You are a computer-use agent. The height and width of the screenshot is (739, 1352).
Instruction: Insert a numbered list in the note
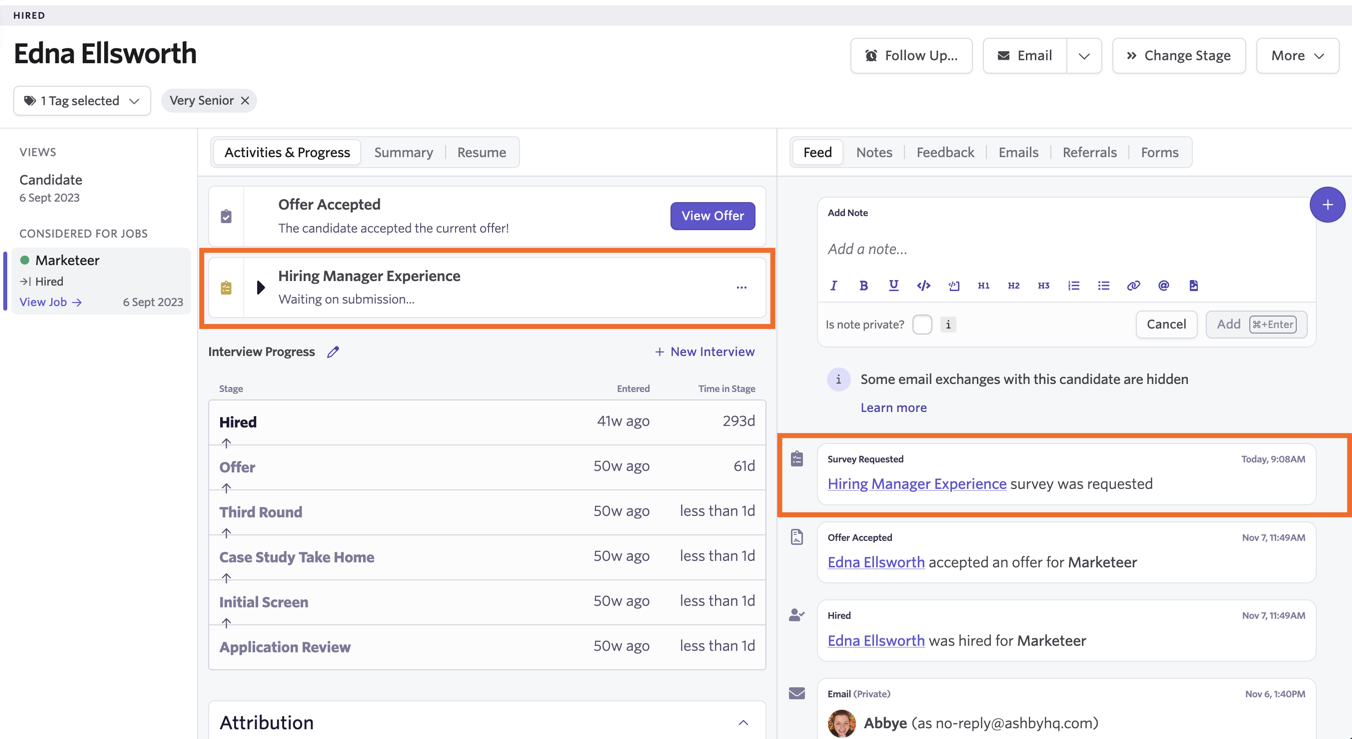click(1074, 286)
